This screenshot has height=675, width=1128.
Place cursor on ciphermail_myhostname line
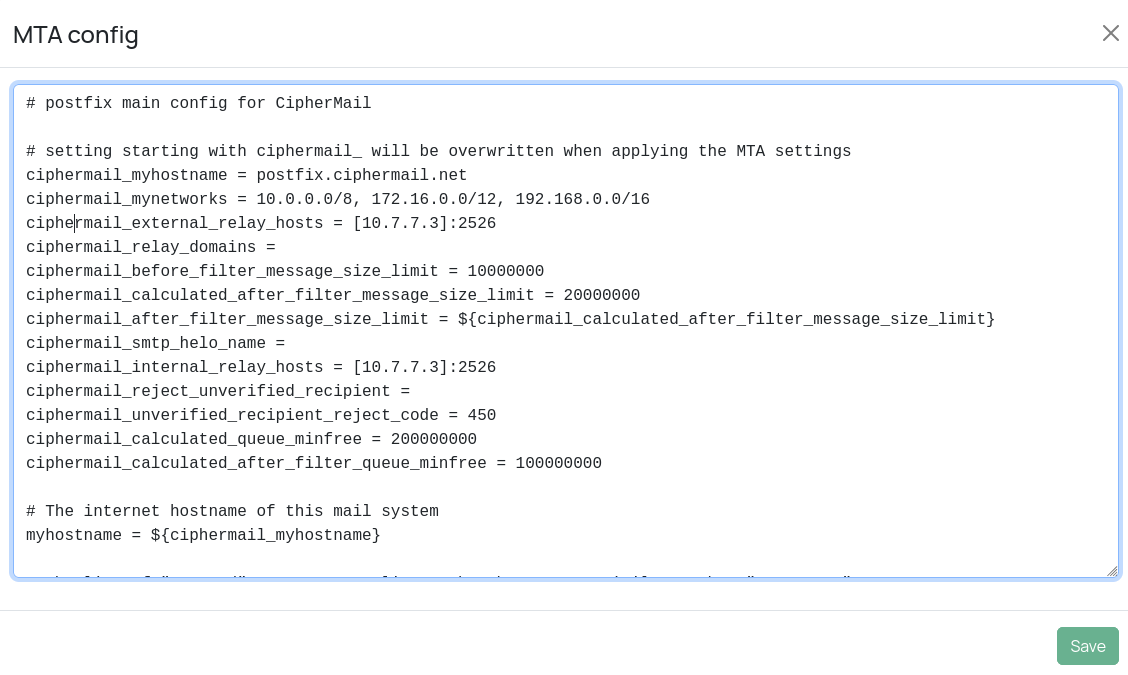click(x=246, y=176)
